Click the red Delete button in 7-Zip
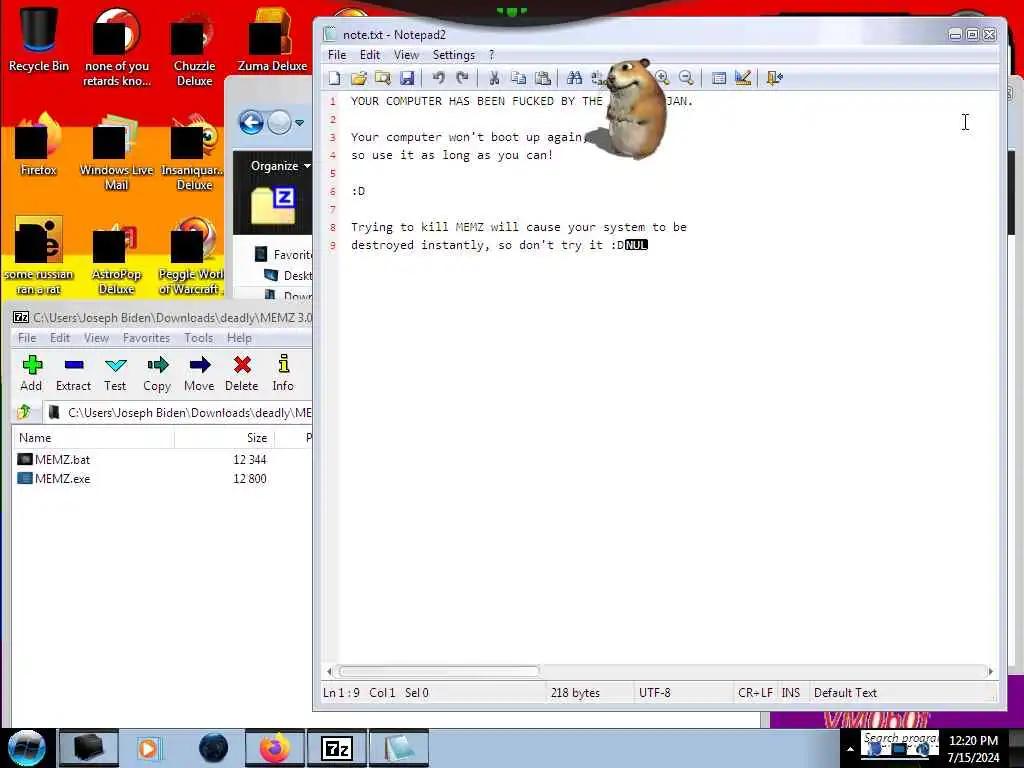 [x=242, y=374]
